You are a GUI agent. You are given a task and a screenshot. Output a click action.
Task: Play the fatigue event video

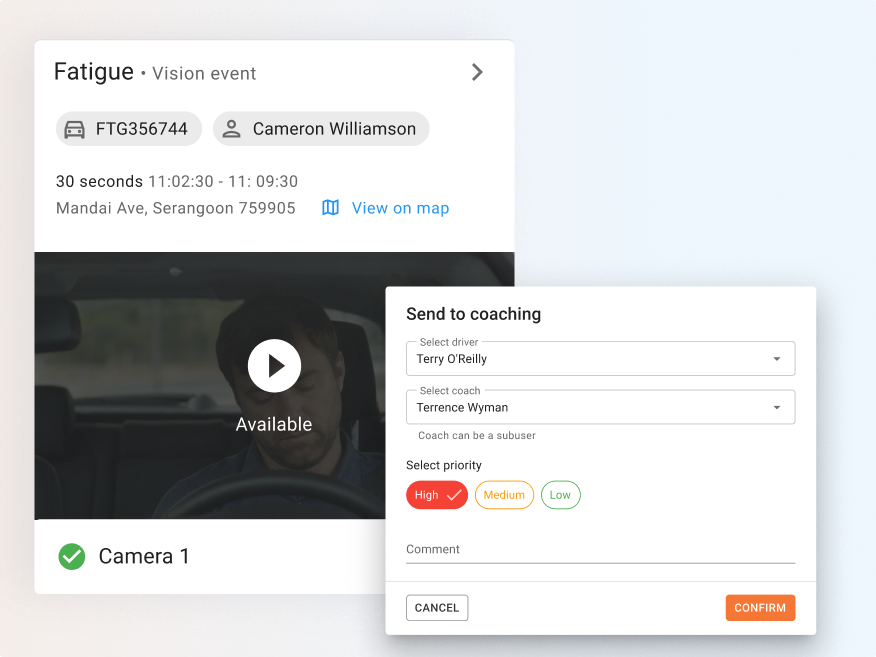pyautogui.click(x=274, y=366)
